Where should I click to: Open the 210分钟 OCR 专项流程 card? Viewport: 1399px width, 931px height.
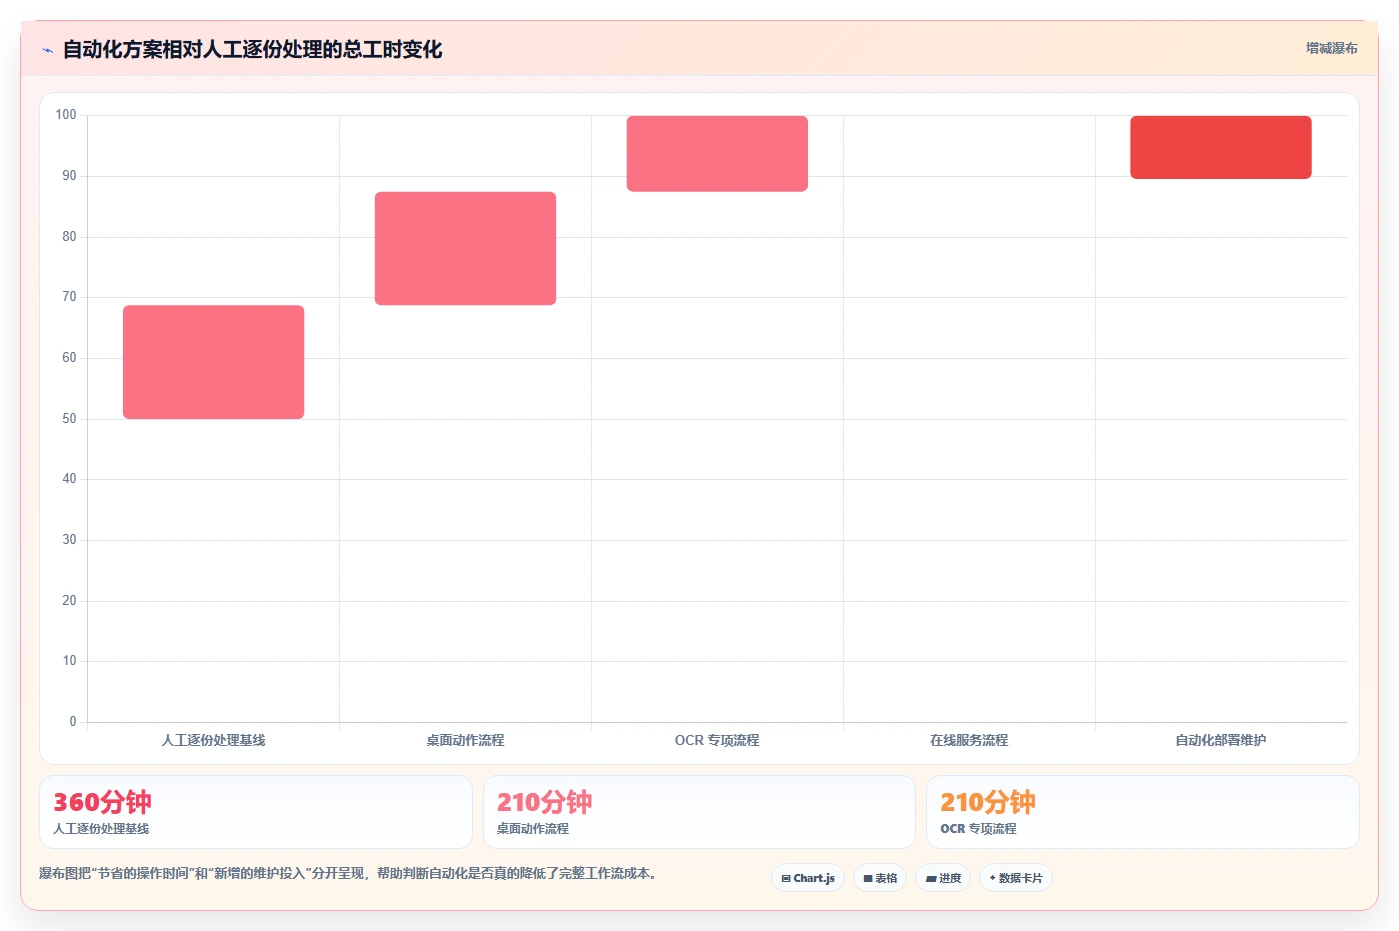1142,812
